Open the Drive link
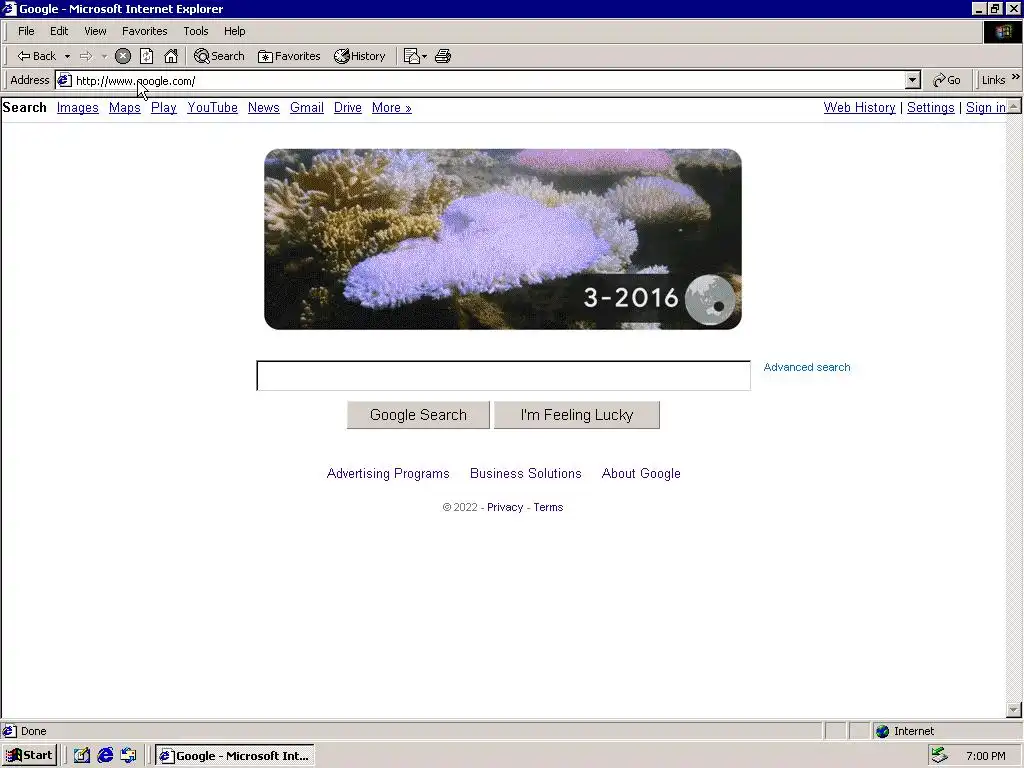This screenshot has height=768, width=1024. tap(347, 108)
